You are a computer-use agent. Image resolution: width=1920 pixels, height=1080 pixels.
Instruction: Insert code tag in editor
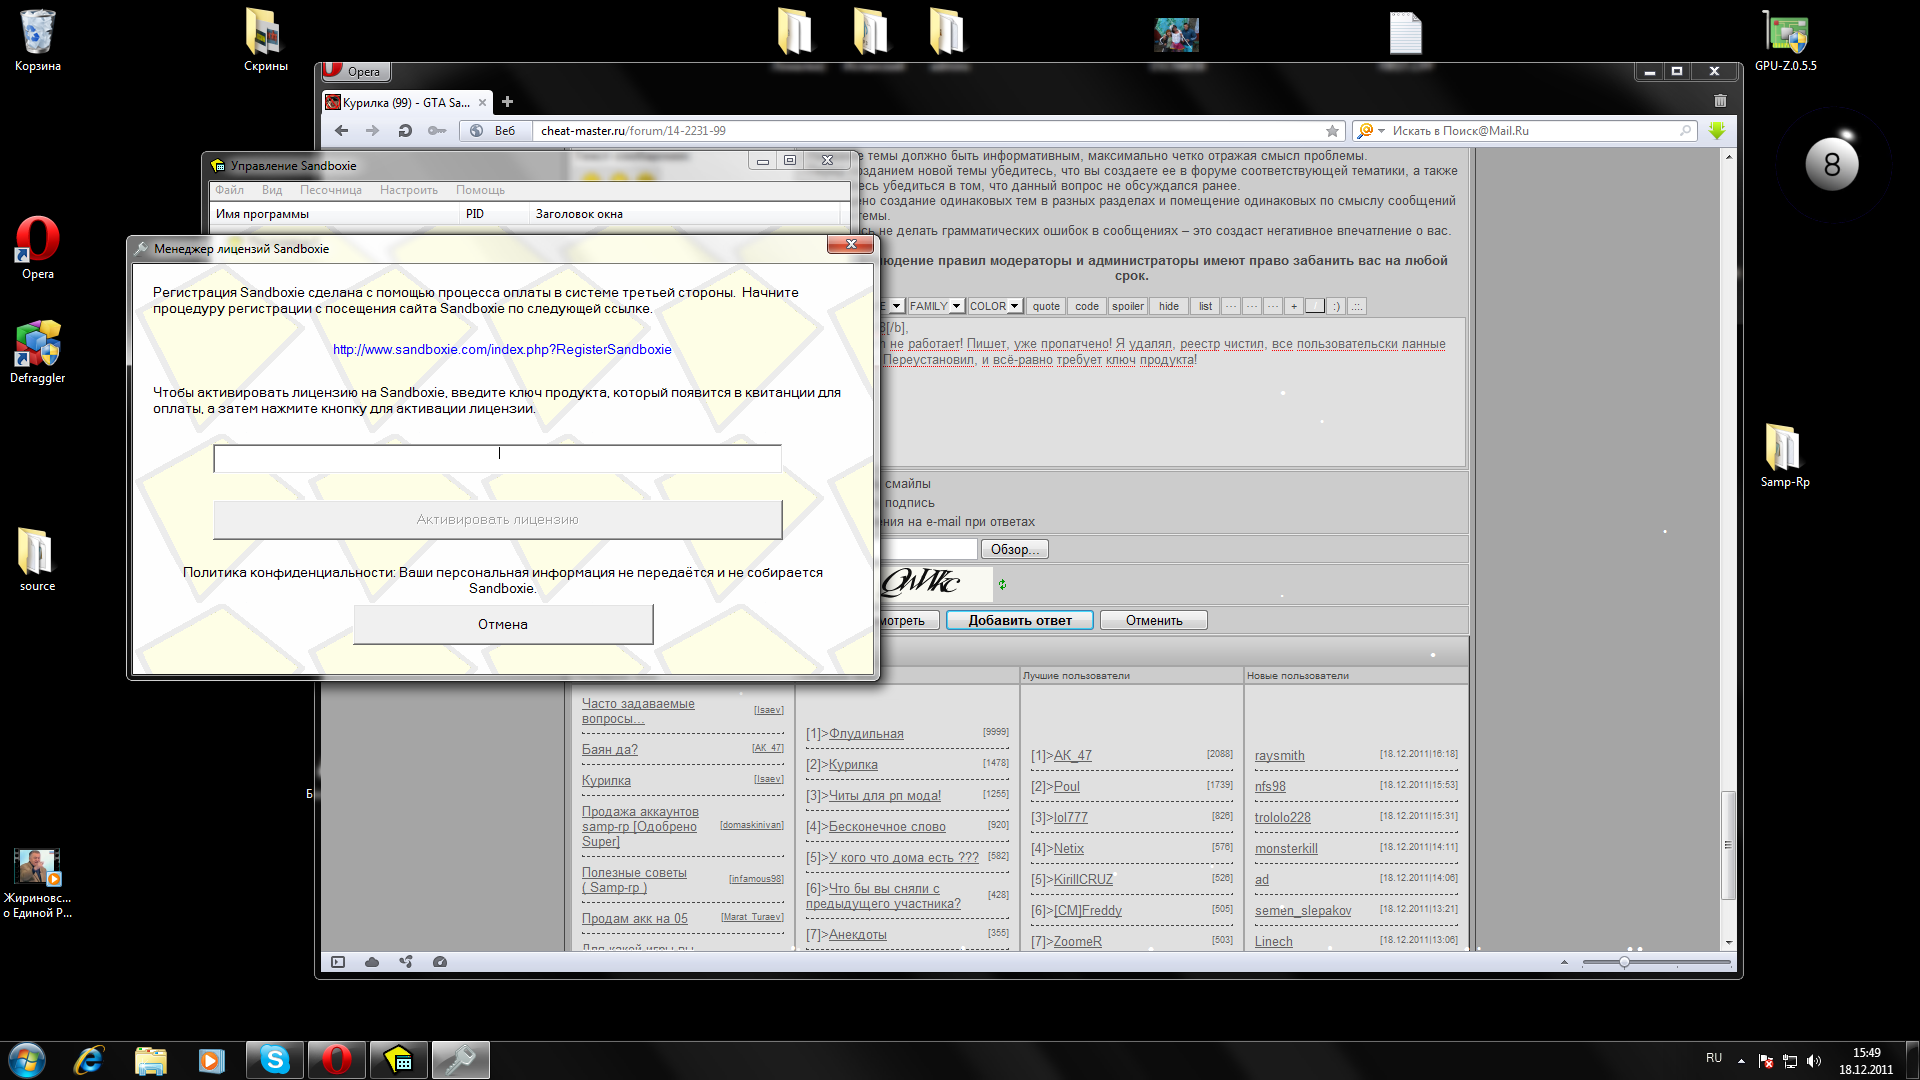(x=1087, y=306)
